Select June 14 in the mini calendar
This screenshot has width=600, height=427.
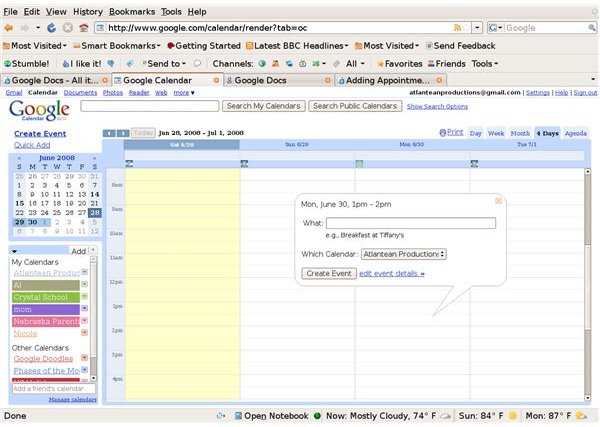(x=95, y=194)
